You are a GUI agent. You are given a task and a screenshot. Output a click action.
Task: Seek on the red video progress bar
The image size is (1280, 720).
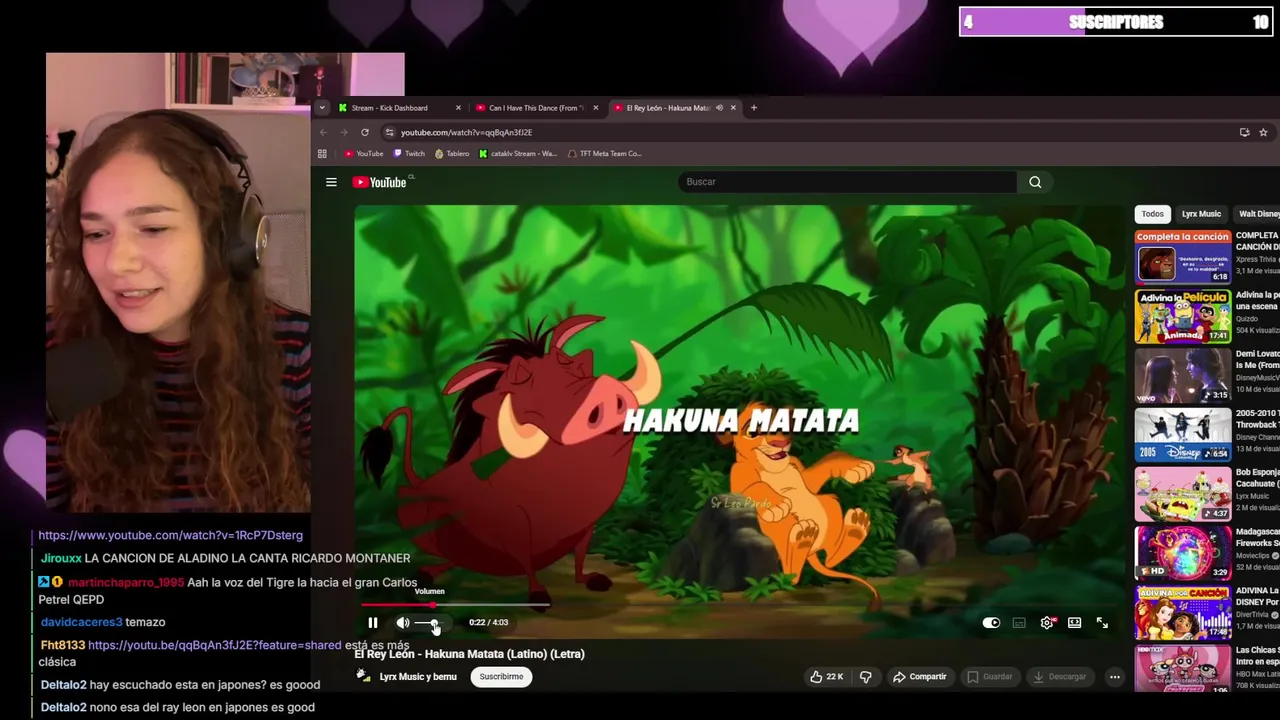455,604
